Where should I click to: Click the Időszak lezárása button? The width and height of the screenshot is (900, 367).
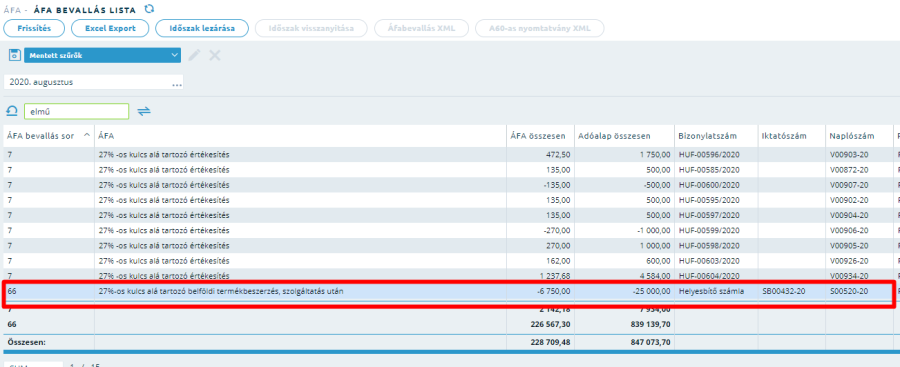coord(201,28)
